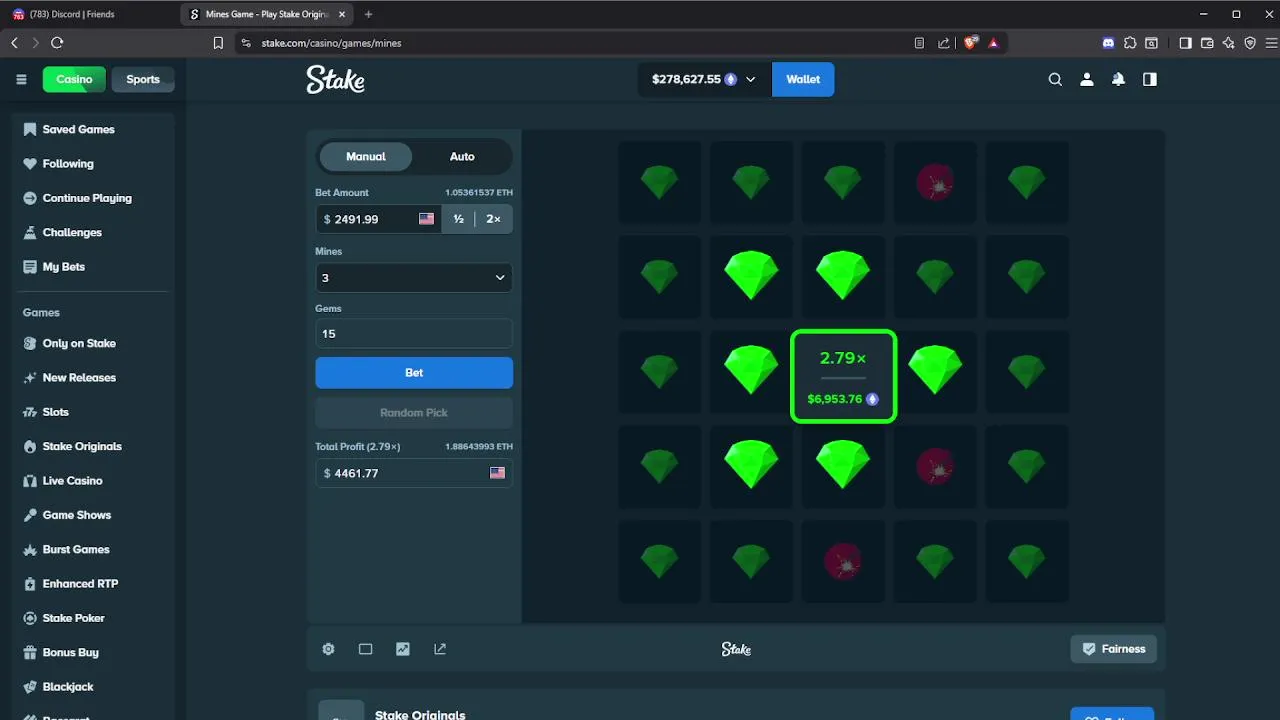Screen dimensions: 1280x720
Task: Click the share page icon in address bar
Action: click(944, 43)
